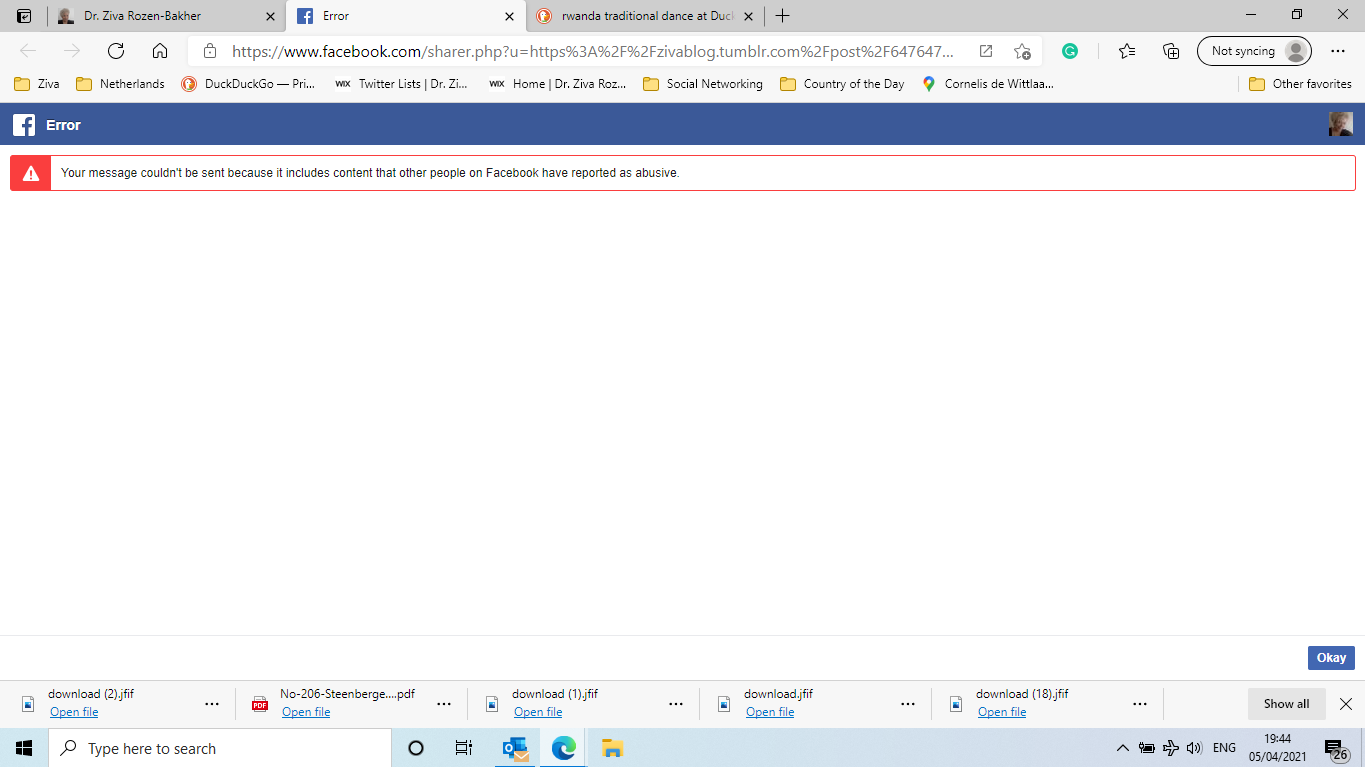This screenshot has width=1365, height=767.
Task: Click the Not syncing profile toggle
Action: tap(1254, 50)
